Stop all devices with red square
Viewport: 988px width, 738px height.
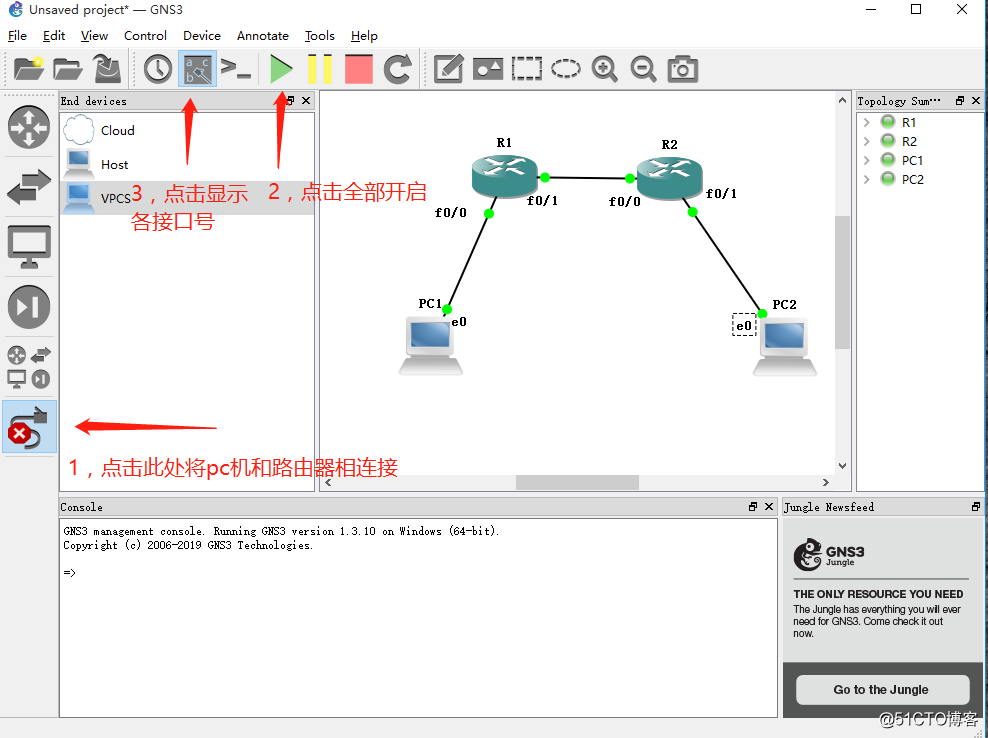tap(359, 69)
